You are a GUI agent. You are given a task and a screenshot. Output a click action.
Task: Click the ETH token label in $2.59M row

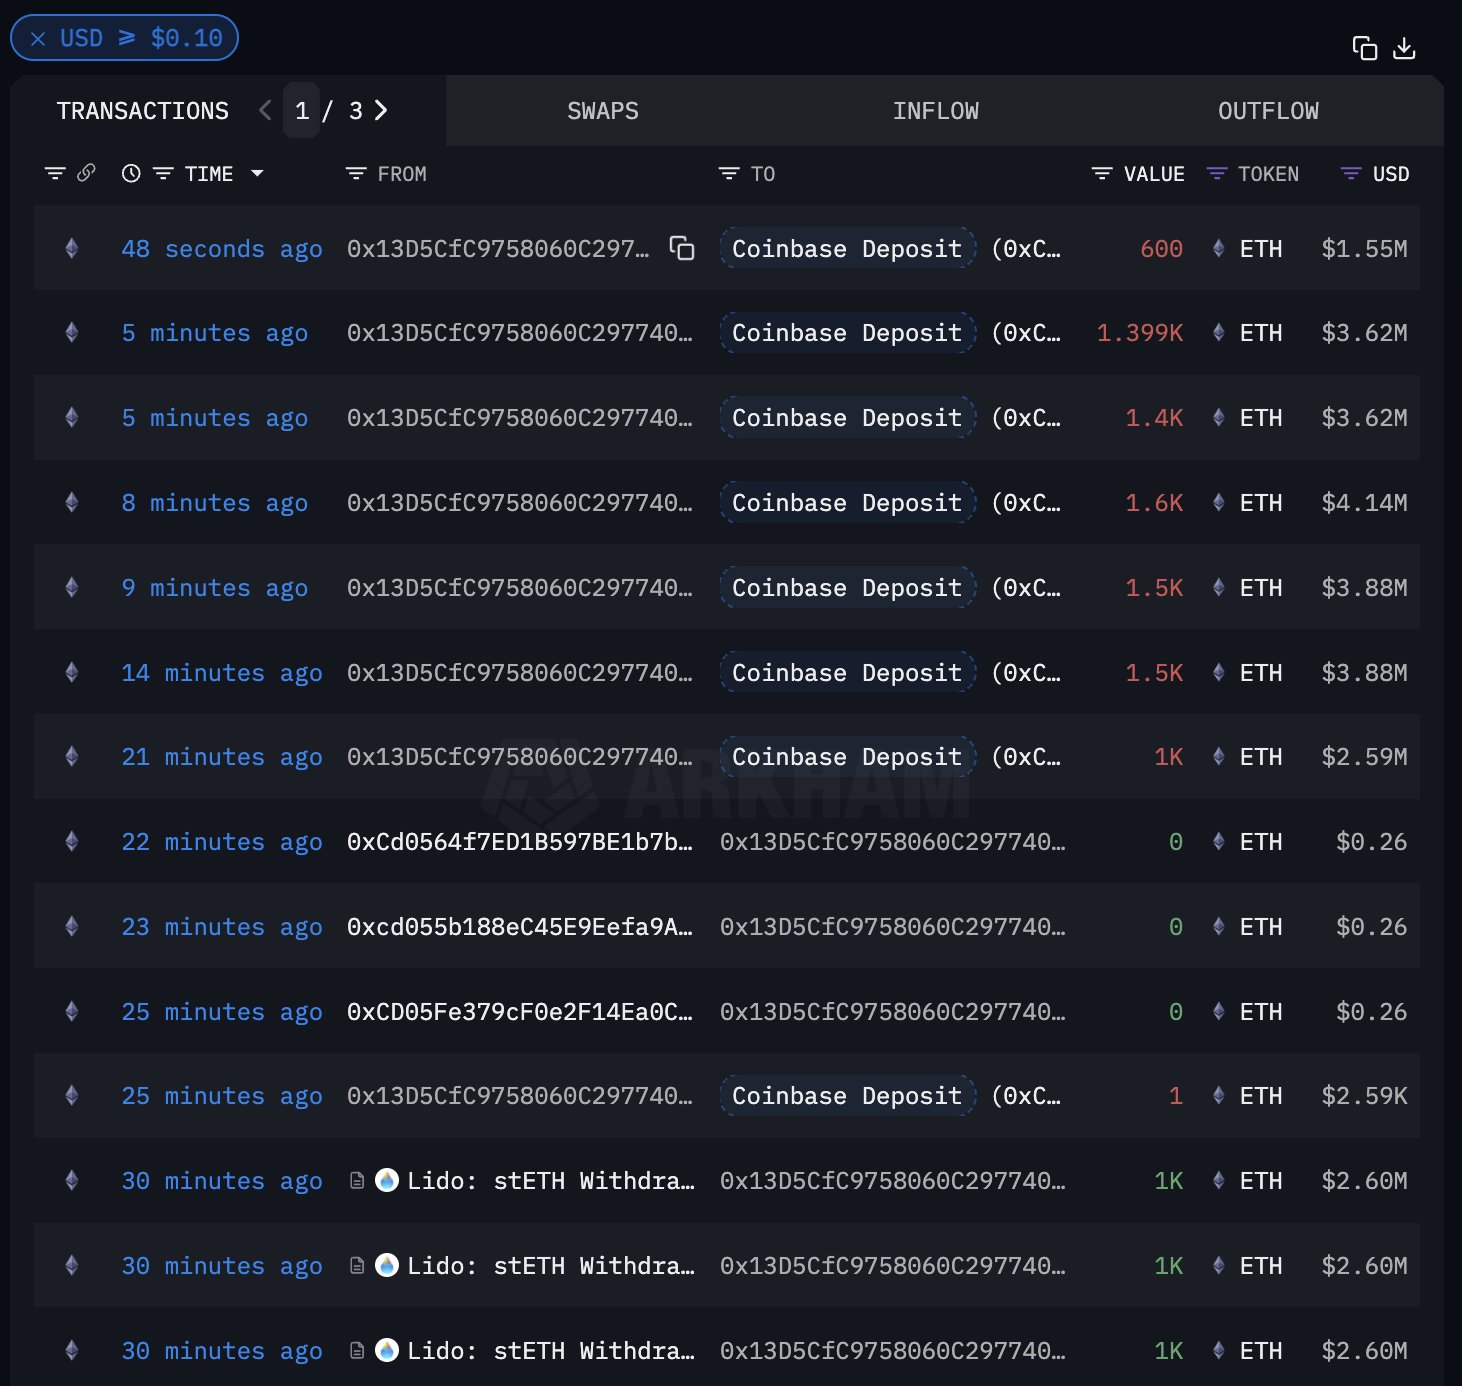pos(1261,757)
